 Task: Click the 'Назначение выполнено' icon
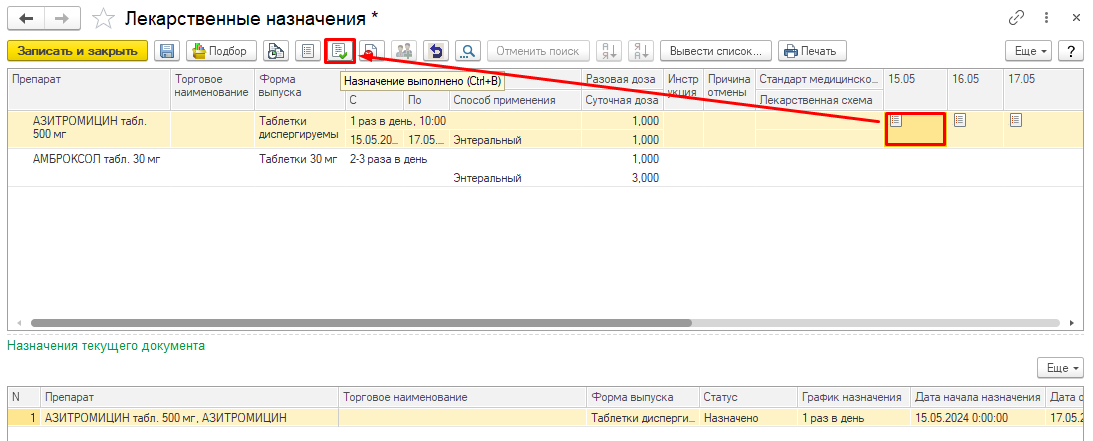[339, 51]
